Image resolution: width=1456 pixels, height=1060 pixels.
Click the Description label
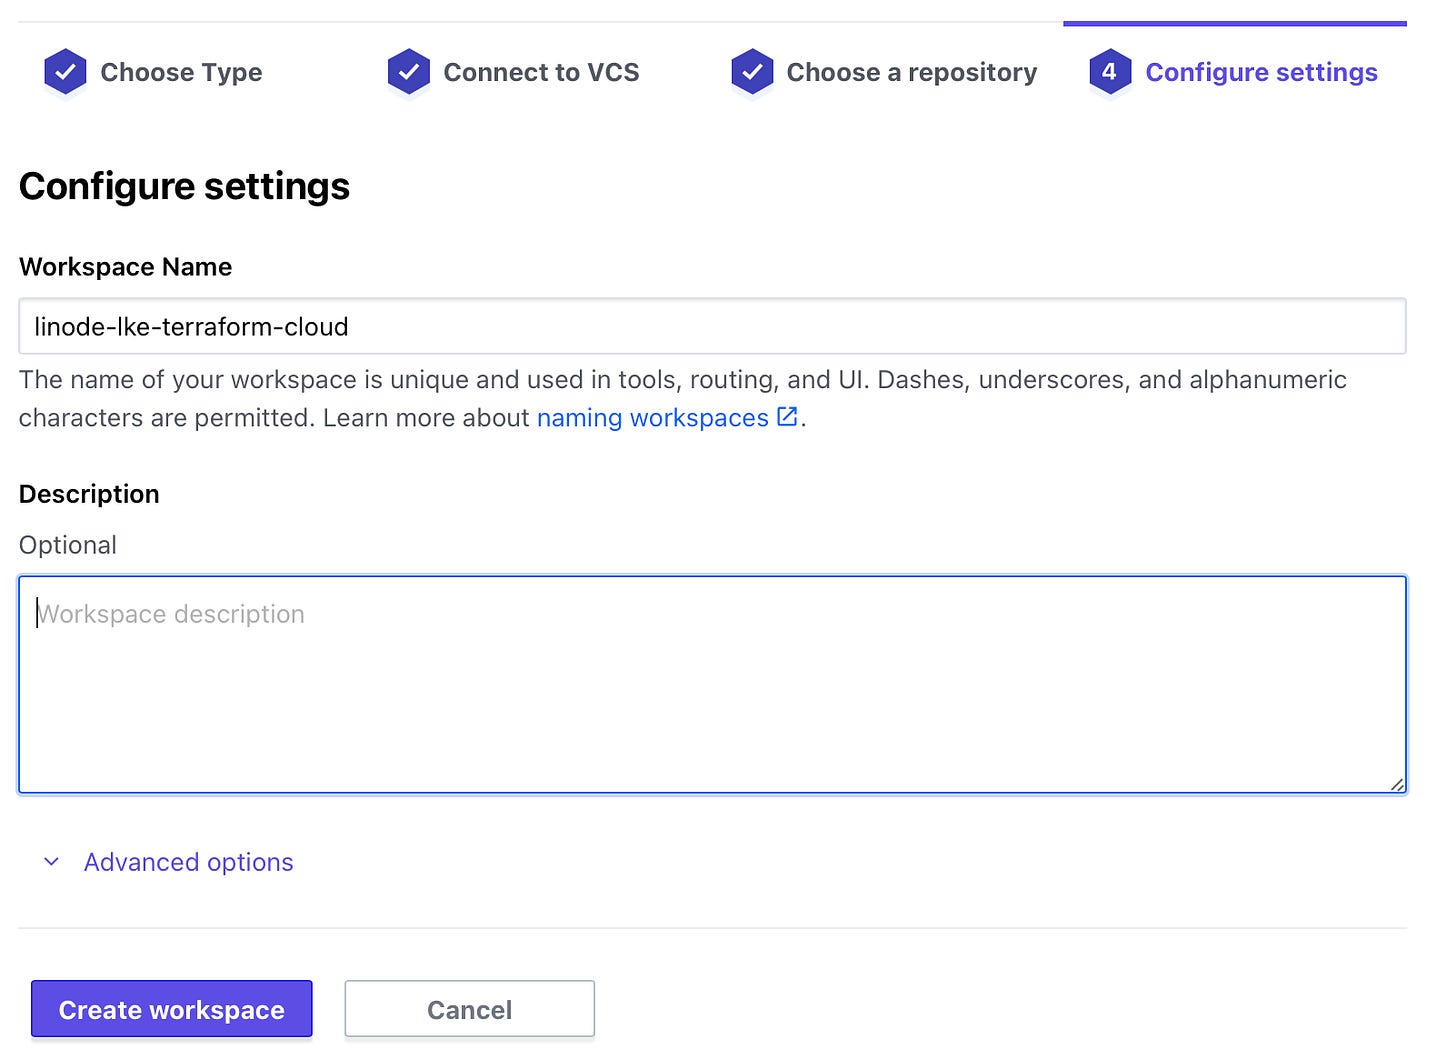click(89, 494)
